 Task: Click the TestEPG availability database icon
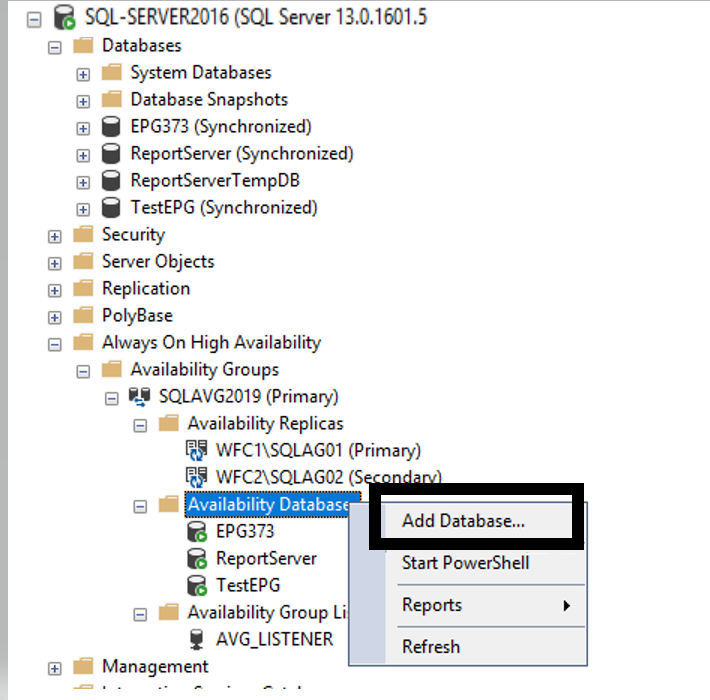tap(198, 585)
